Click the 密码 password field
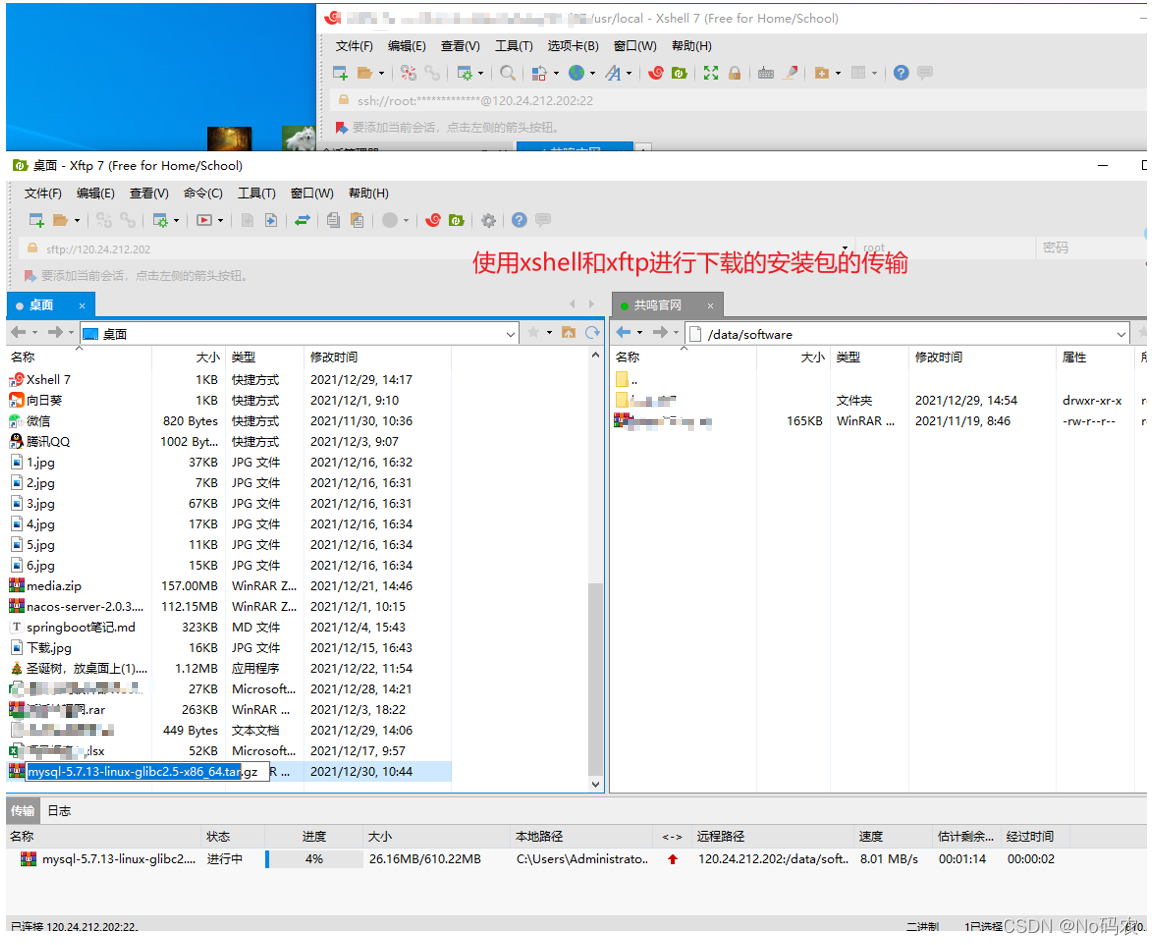This screenshot has height=945, width=1154. pos(1089,248)
